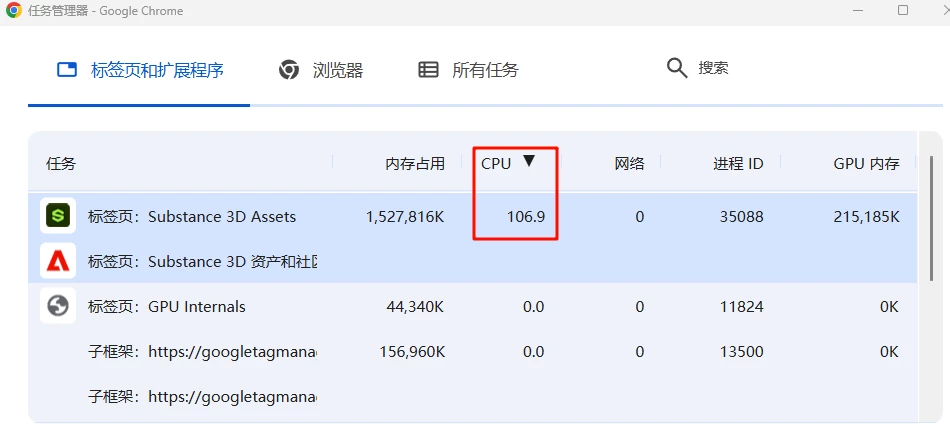Click the magnifying glass search icon
Screen dimensions: 950x435
click(x=677, y=68)
